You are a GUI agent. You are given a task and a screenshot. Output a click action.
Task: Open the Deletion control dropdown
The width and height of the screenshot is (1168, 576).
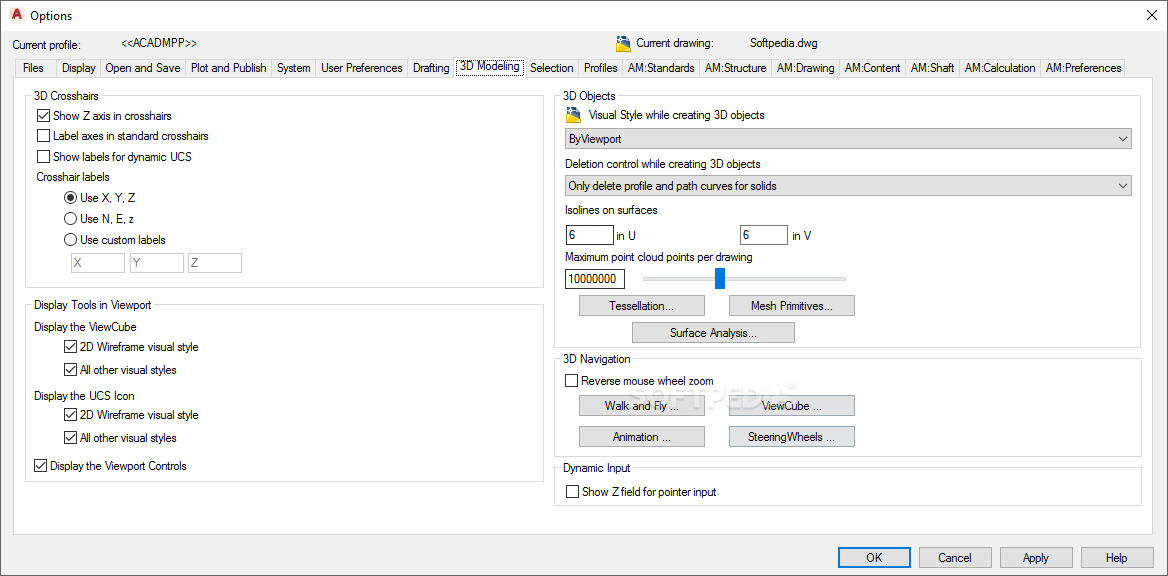[848, 186]
